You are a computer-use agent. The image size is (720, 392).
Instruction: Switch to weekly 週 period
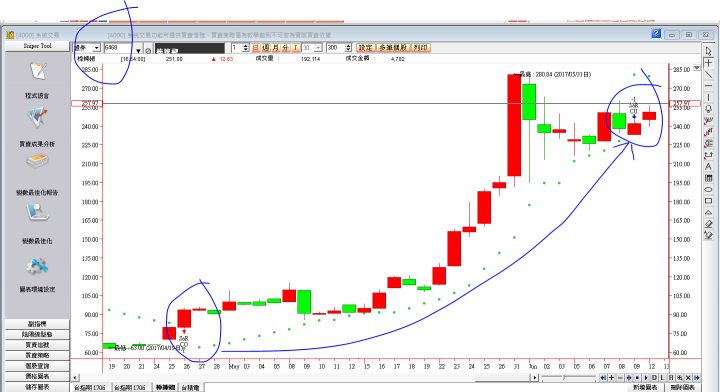pyautogui.click(x=265, y=48)
